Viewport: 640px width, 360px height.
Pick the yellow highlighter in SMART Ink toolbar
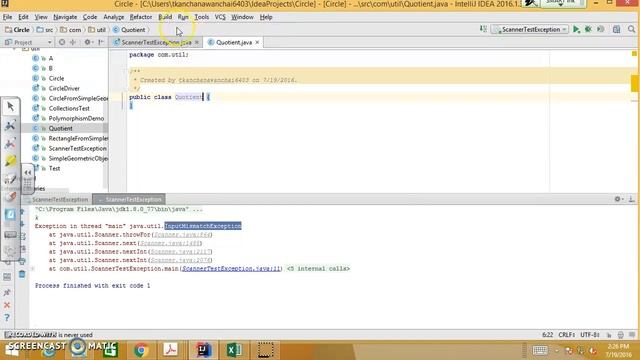(x=11, y=161)
